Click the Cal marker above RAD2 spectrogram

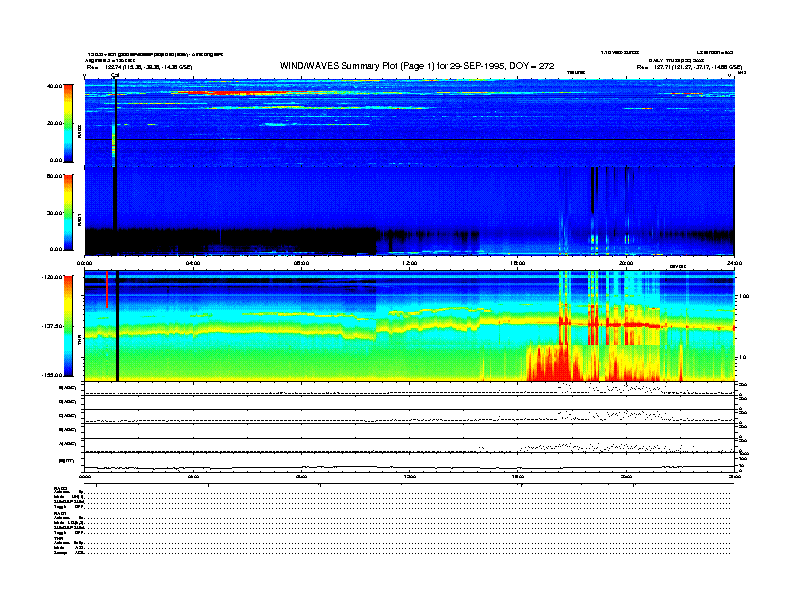115,75
